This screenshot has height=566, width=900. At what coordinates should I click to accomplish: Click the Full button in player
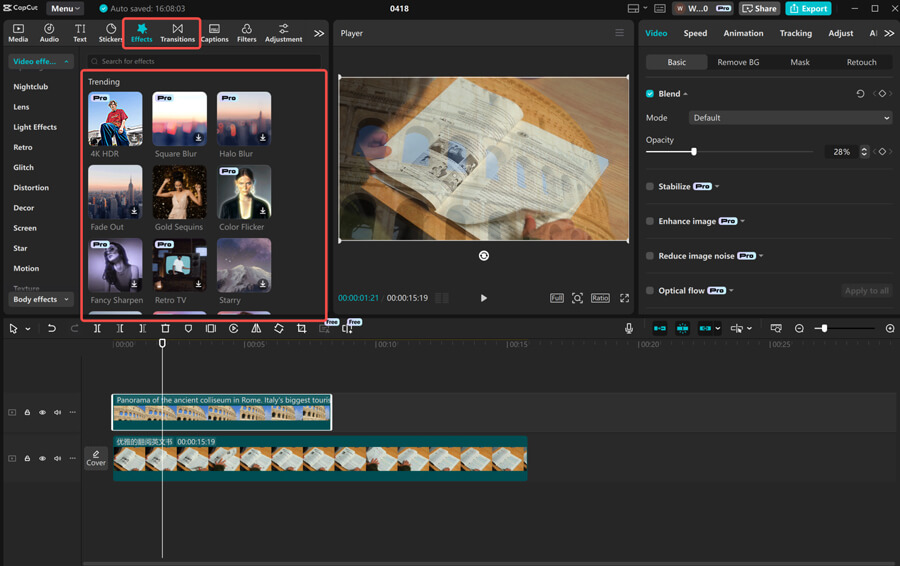(x=556, y=298)
